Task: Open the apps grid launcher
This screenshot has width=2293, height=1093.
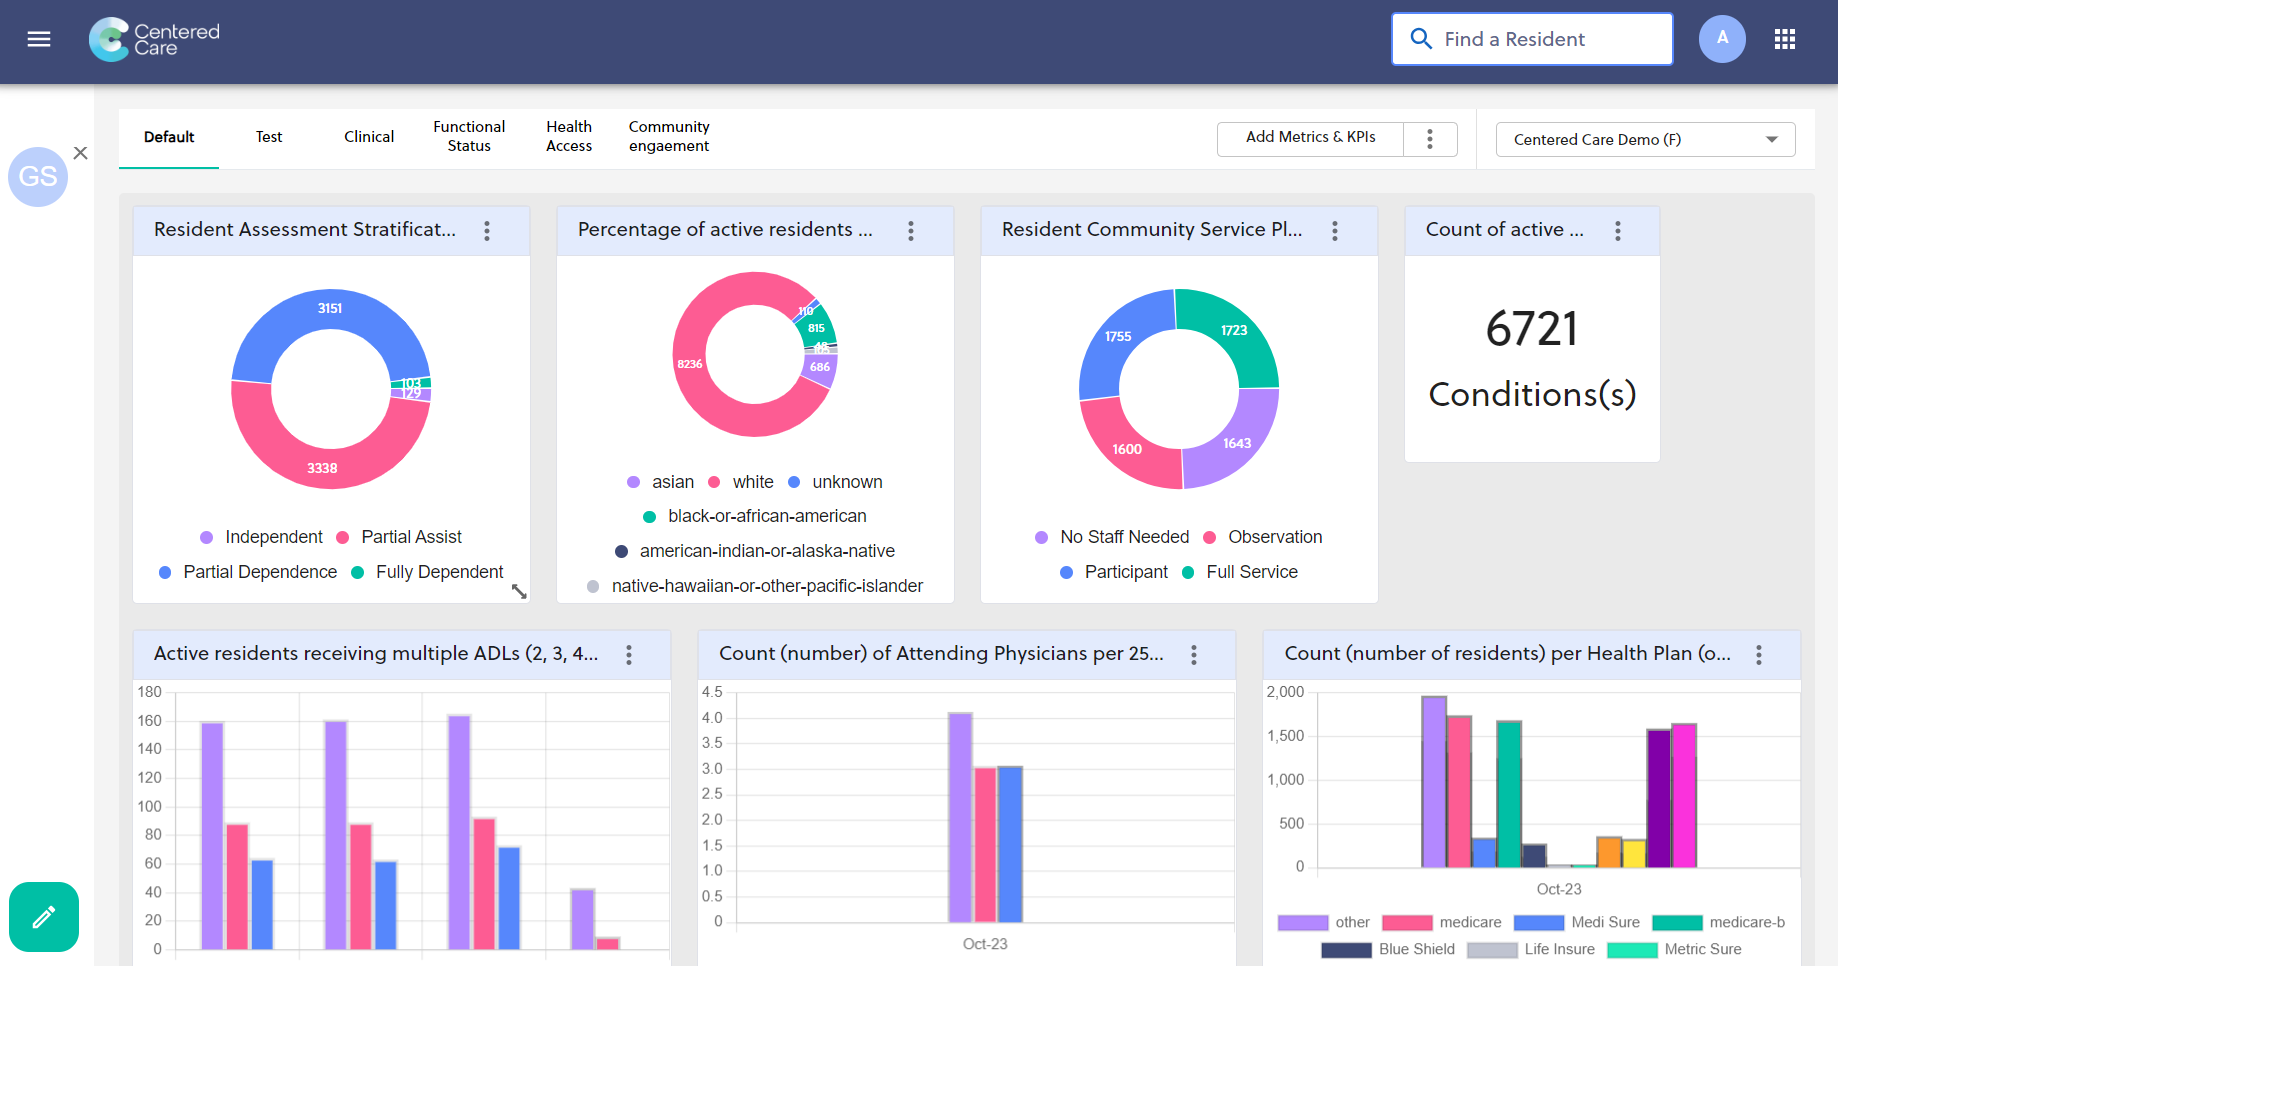Action: (x=1785, y=39)
